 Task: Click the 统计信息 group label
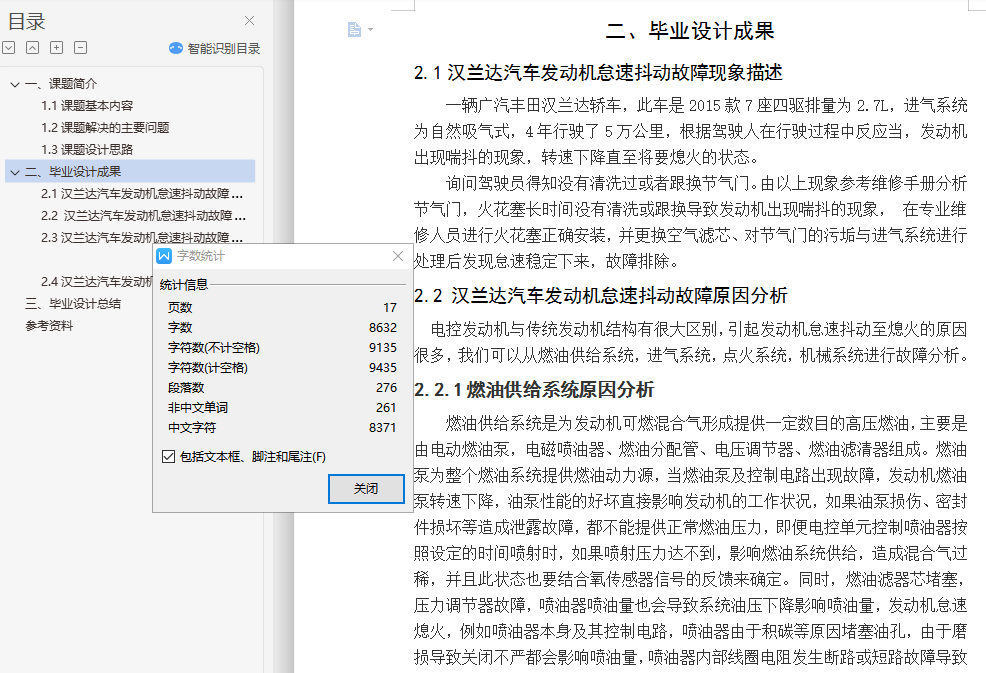(x=184, y=284)
